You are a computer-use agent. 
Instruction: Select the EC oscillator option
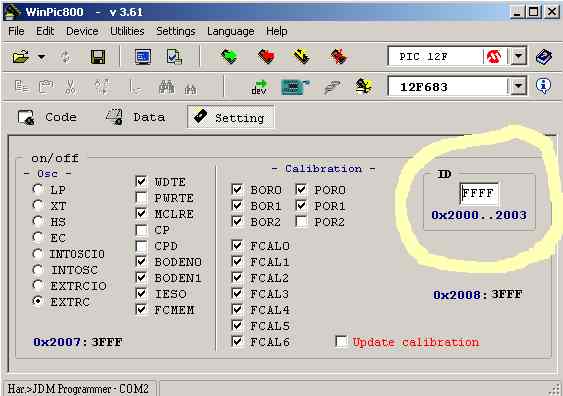38,237
